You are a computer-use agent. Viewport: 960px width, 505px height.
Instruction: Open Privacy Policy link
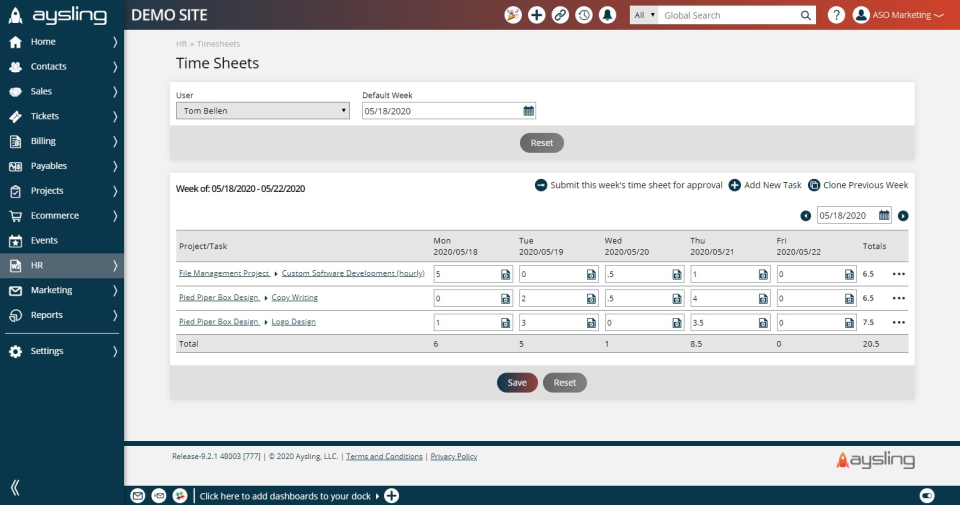454,457
